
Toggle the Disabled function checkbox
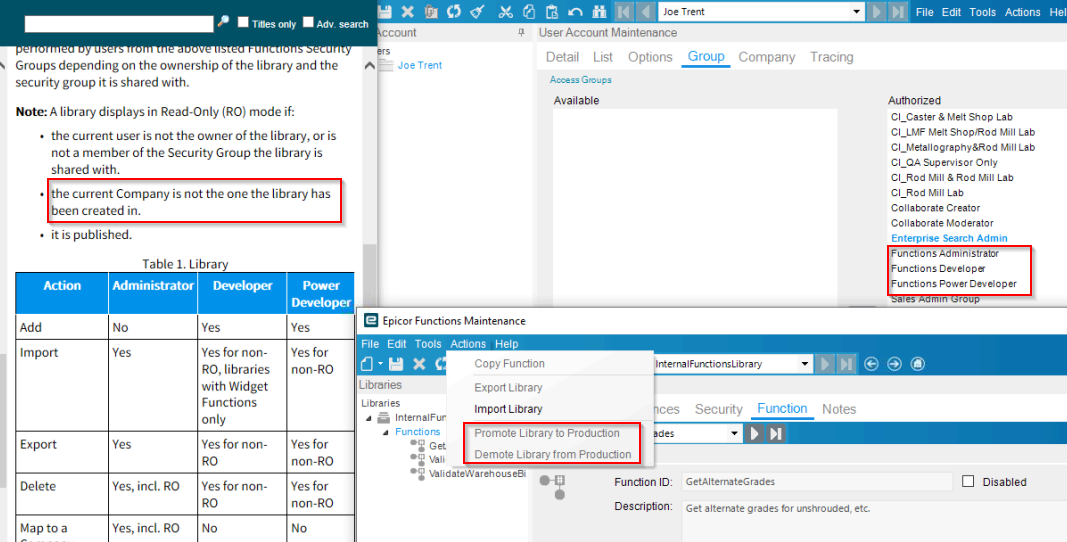pos(968,481)
